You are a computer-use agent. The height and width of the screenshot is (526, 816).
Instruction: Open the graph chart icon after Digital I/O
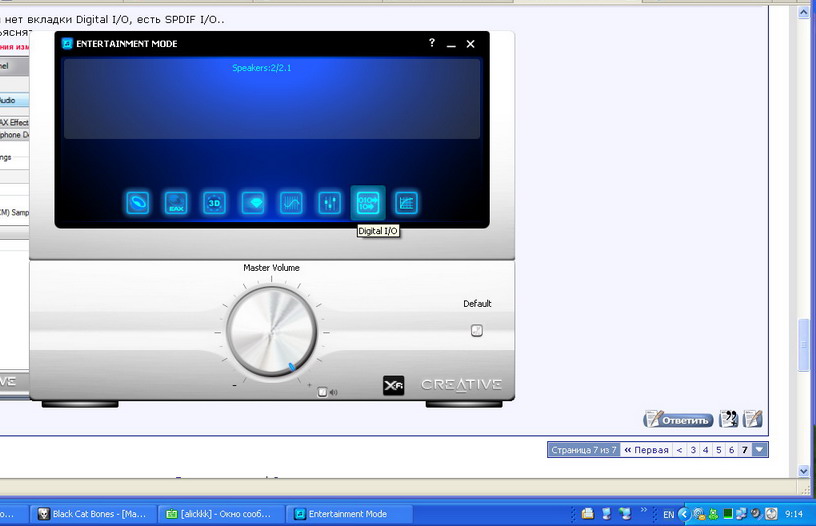[406, 202]
